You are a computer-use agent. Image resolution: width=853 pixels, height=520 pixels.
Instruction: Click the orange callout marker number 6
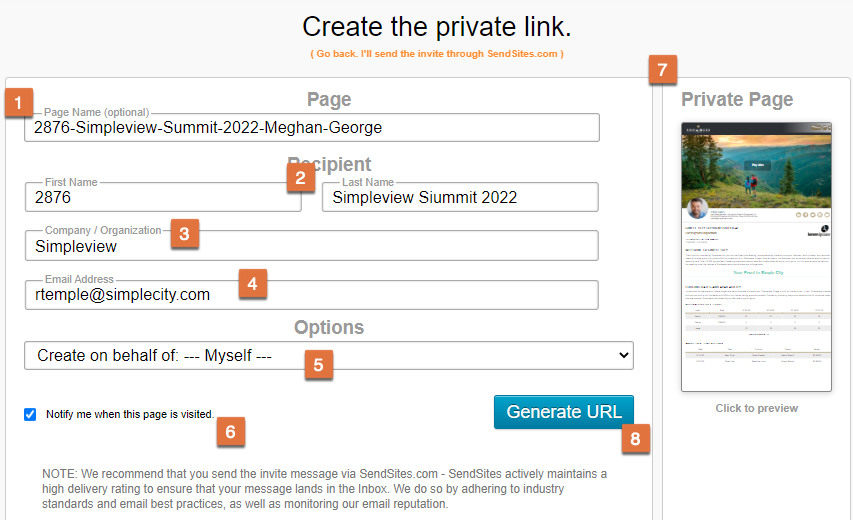[231, 432]
